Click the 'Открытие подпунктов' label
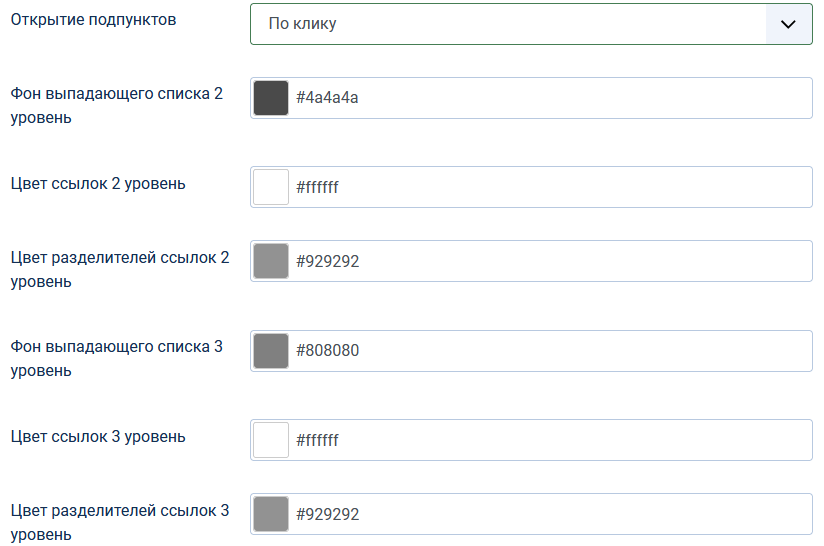Image resolution: width=824 pixels, height=546 pixels. [93, 20]
